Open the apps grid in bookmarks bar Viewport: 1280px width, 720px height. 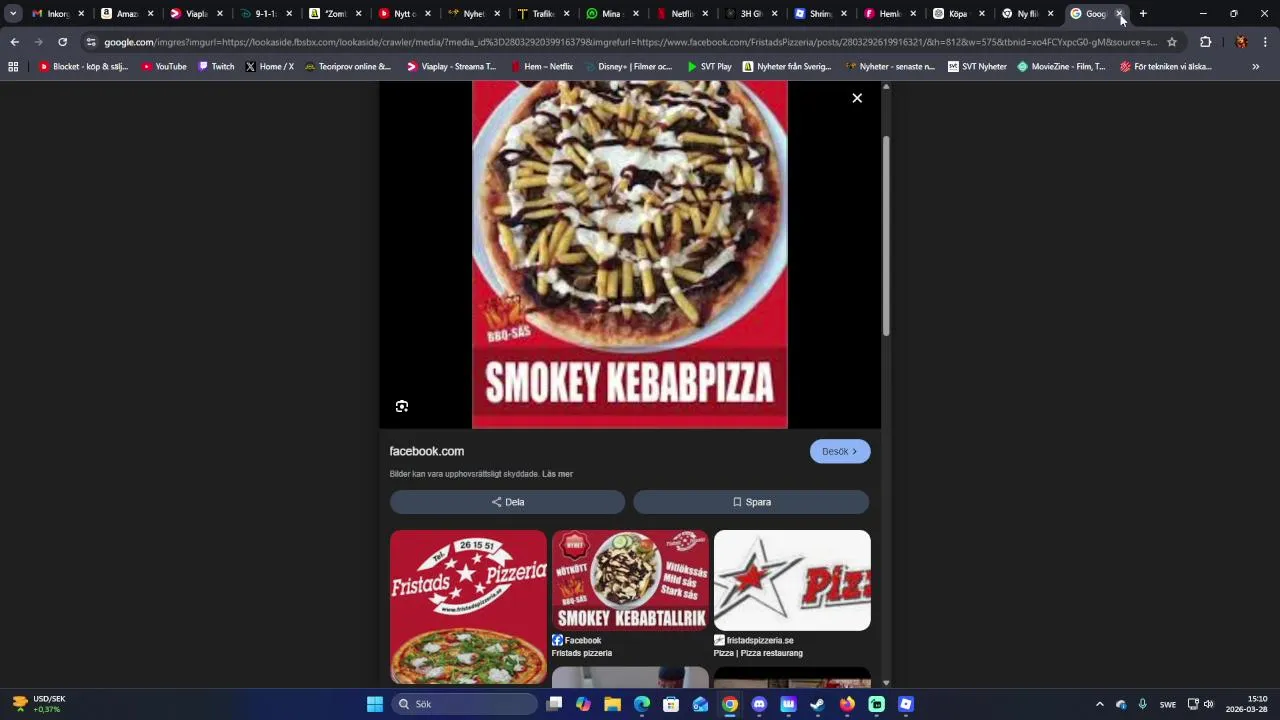click(x=13, y=67)
